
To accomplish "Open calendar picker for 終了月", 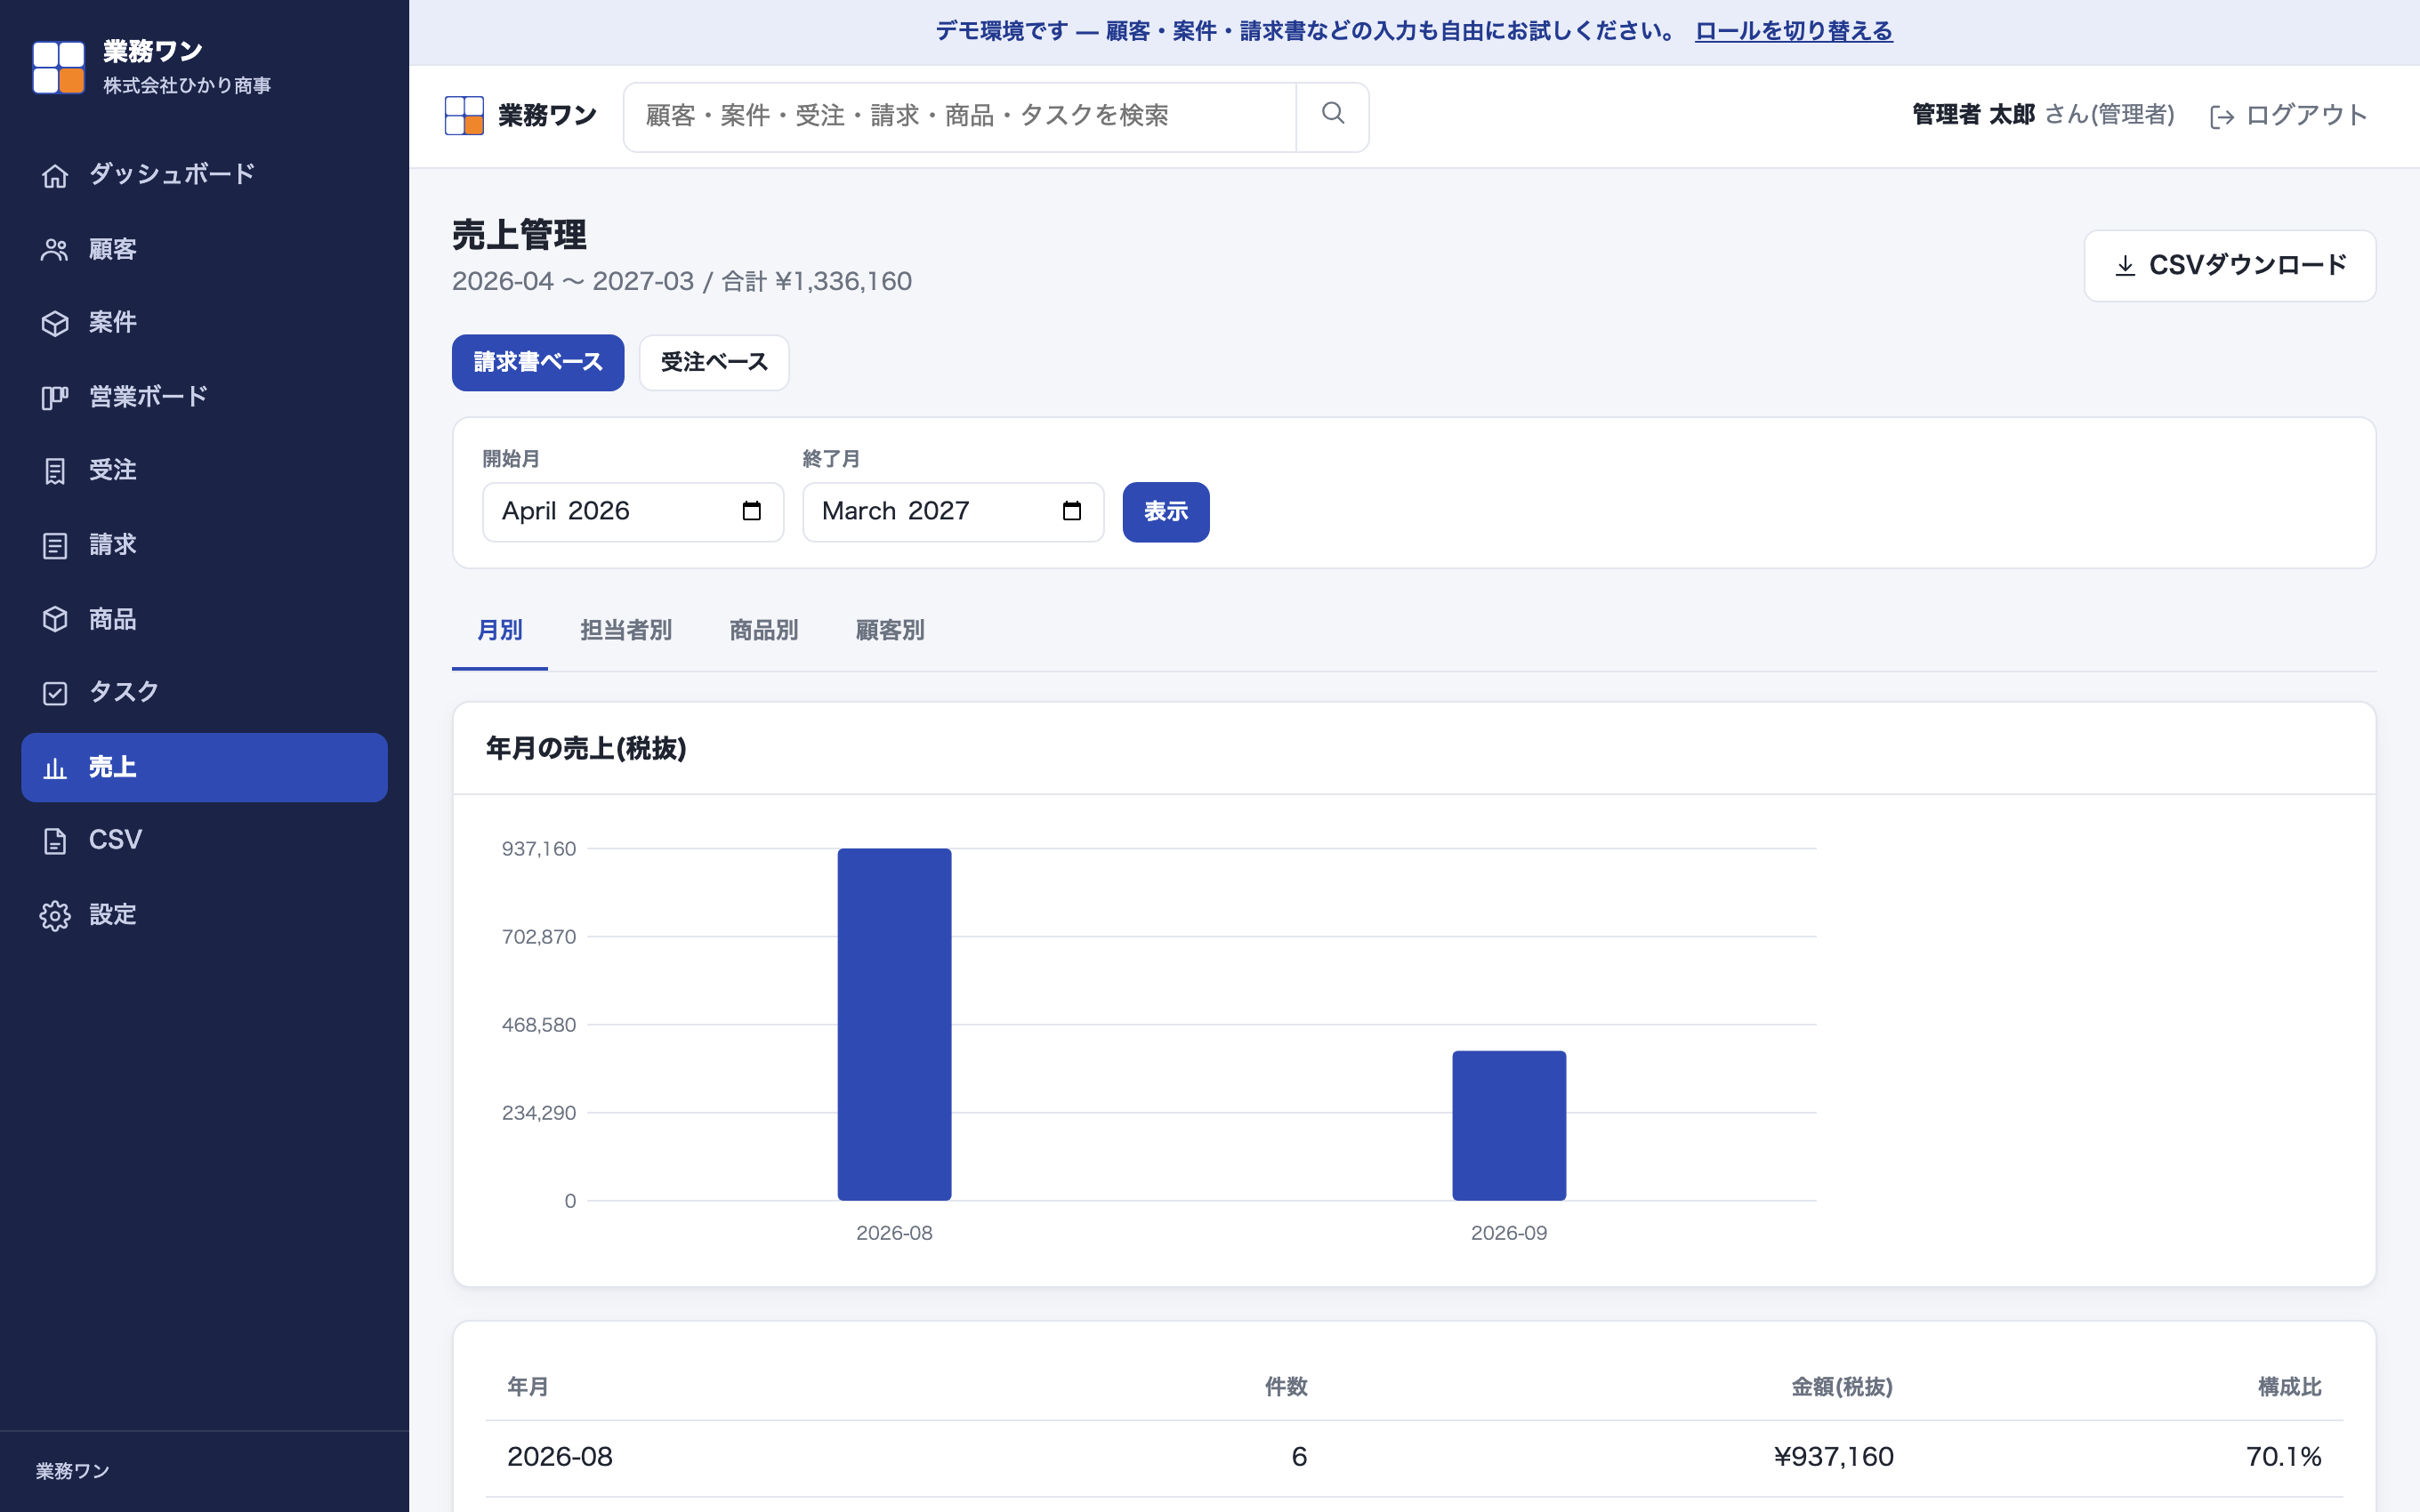I will point(1071,511).
